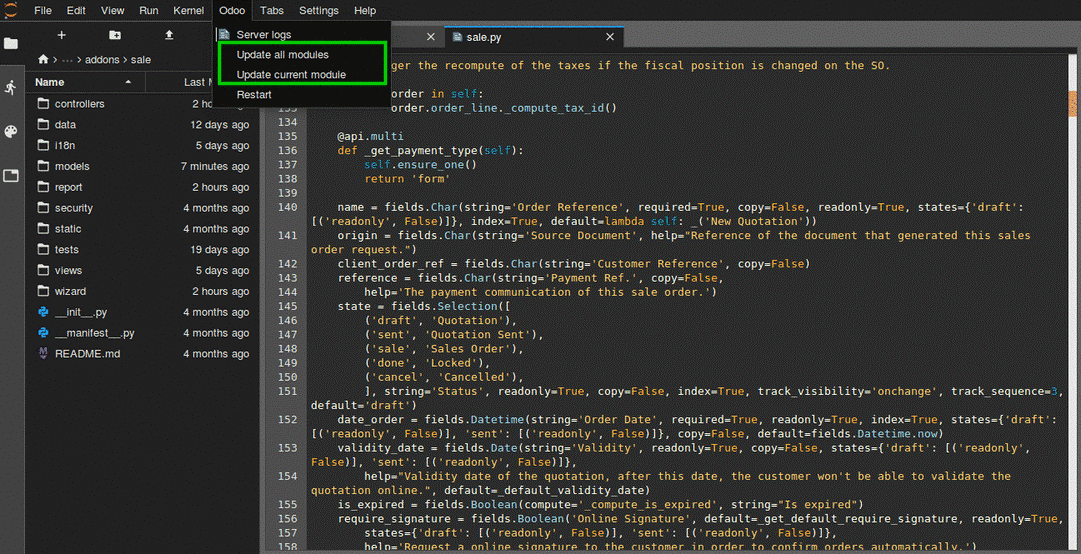Open the report folder
Screen dimensions: 1081x554
click(143, 187)
